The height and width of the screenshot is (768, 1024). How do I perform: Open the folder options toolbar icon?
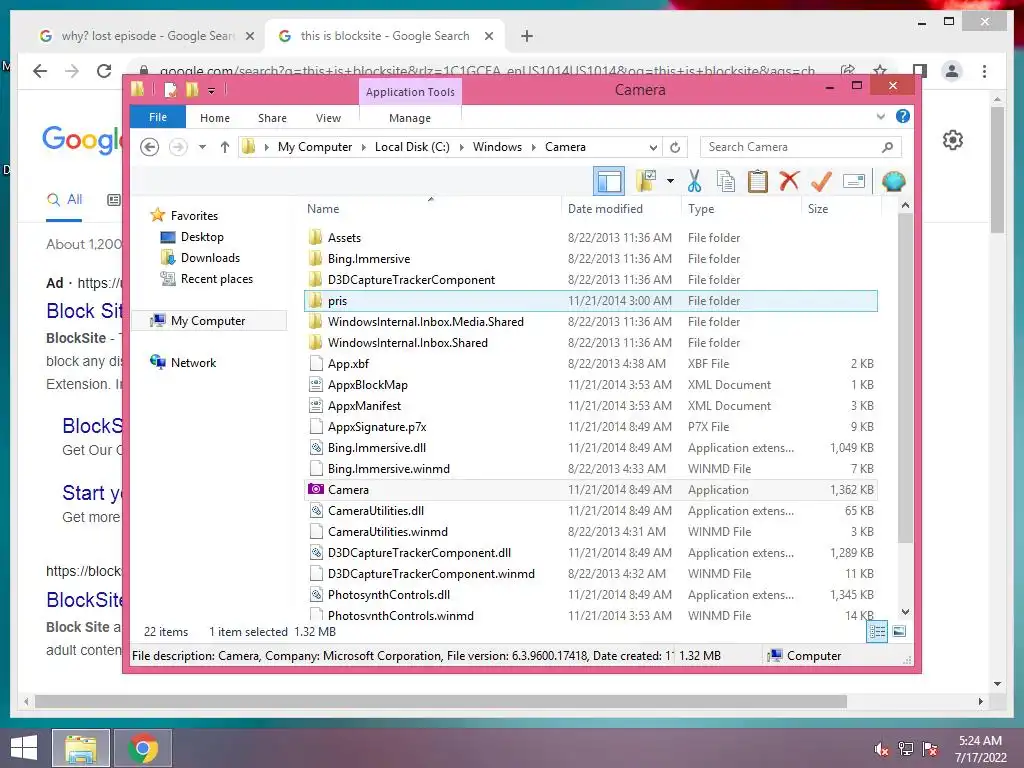pos(646,181)
